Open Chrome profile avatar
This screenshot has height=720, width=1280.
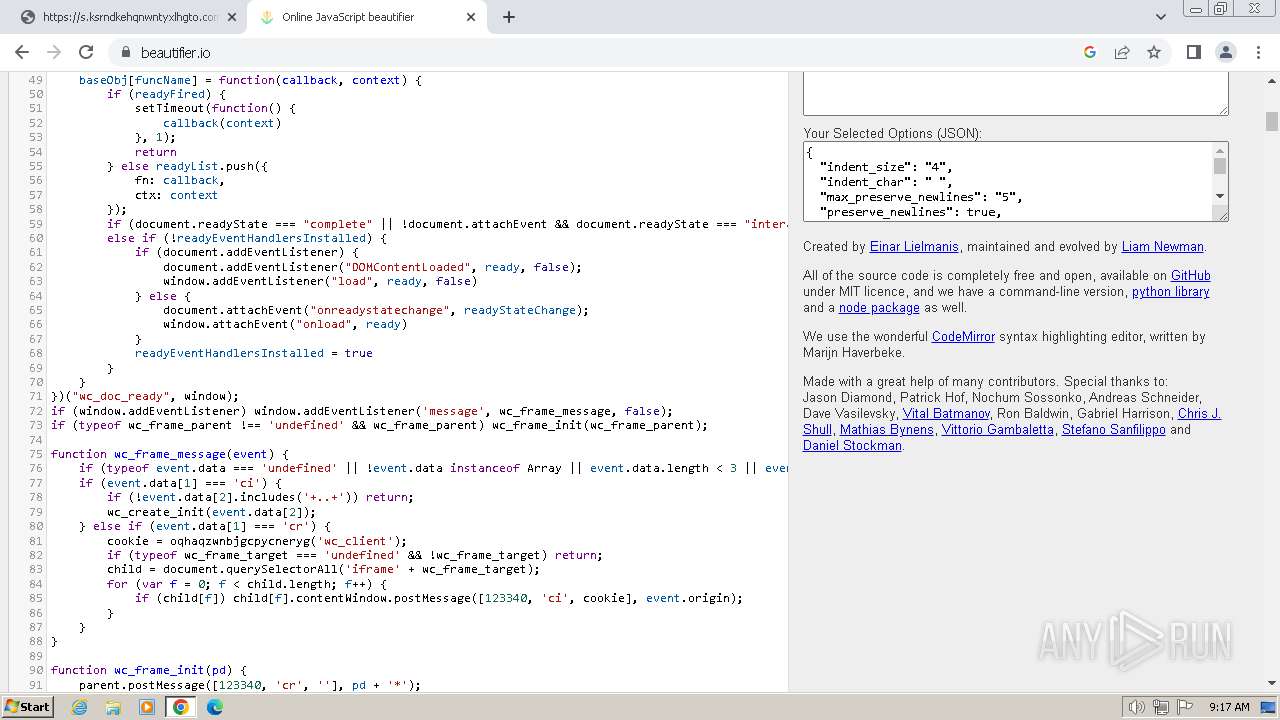tap(1225, 52)
